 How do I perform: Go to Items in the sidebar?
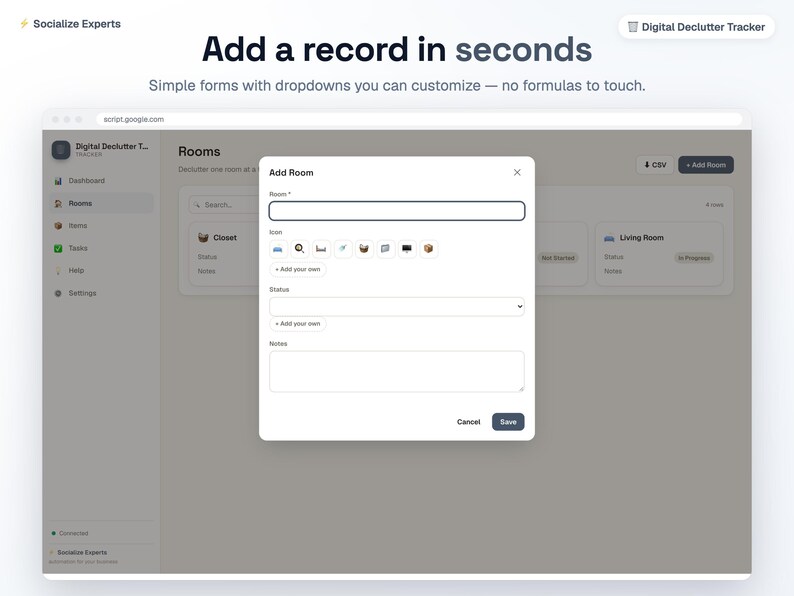[101, 226]
